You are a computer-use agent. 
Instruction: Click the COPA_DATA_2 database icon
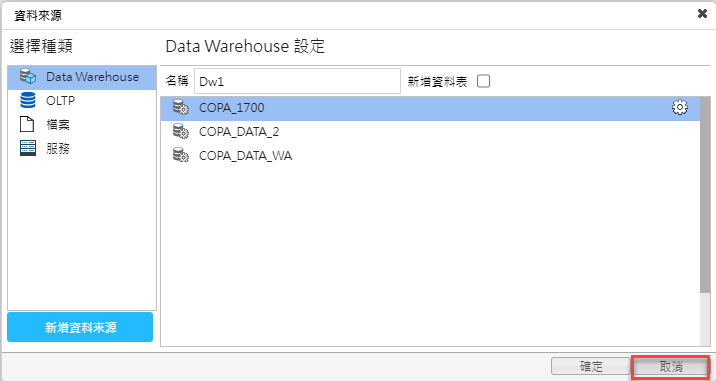[181, 132]
